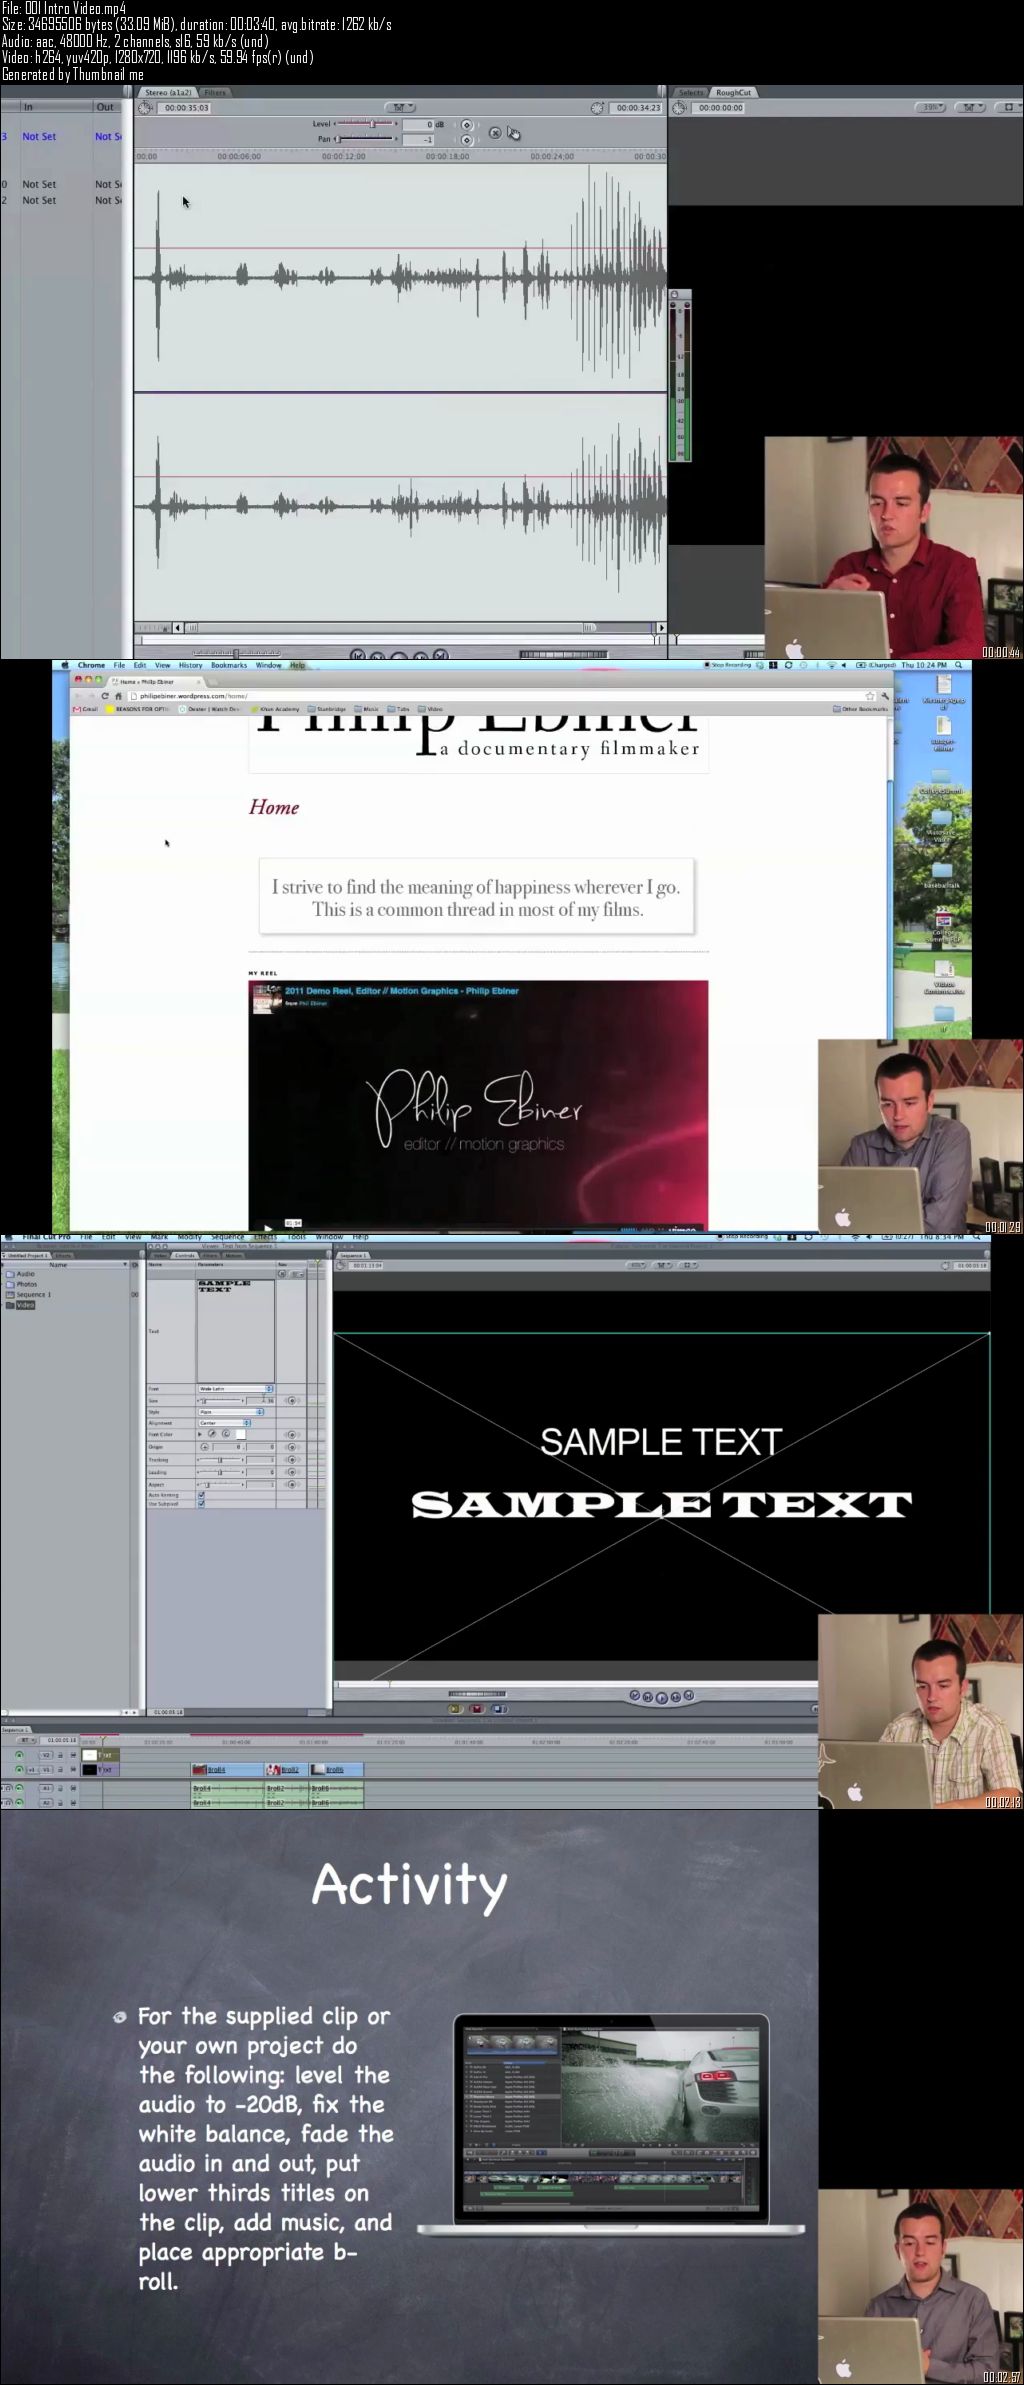Click the Font Color eyedropper icon

(212, 1434)
